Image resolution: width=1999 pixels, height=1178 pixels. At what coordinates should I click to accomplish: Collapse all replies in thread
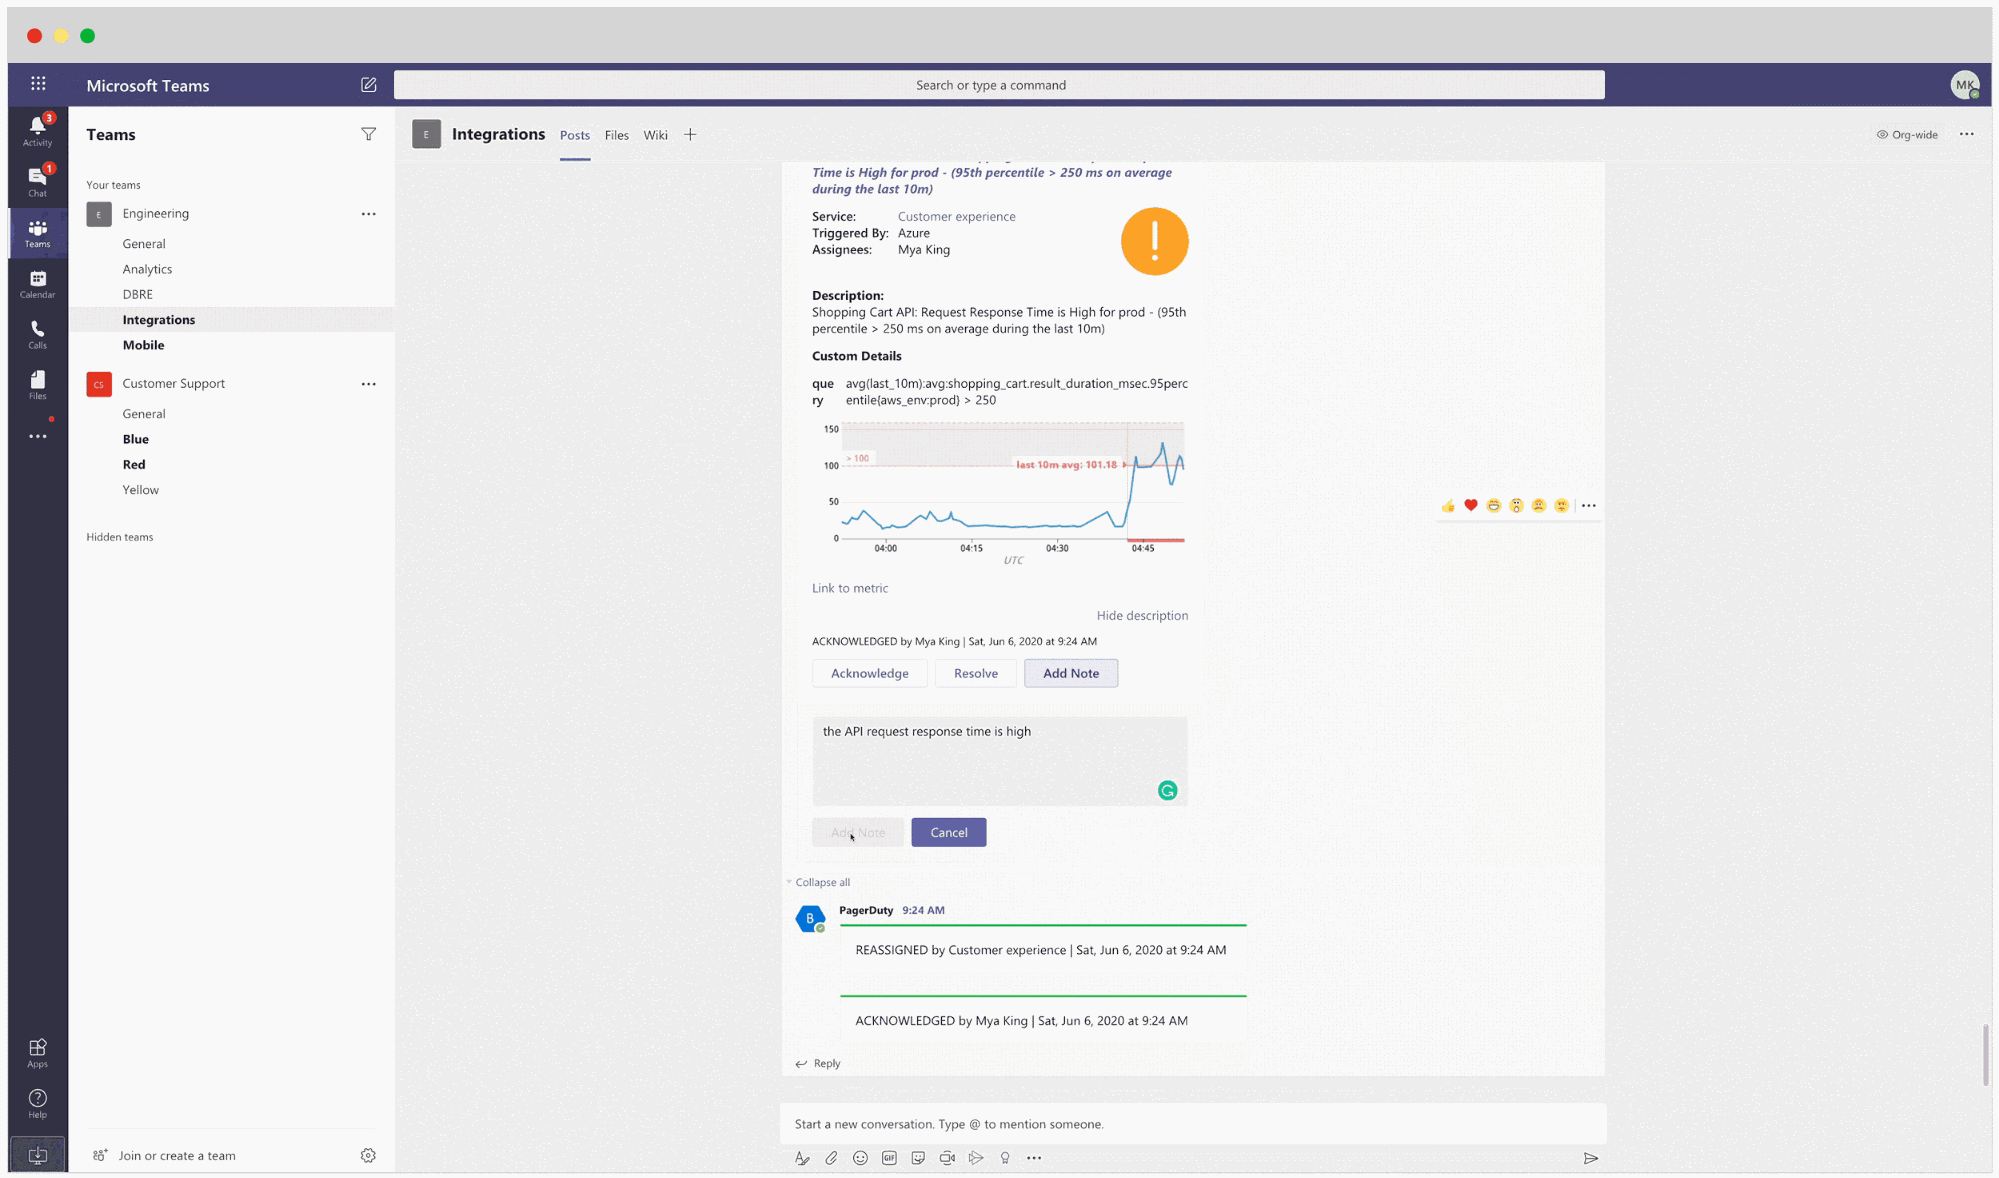(821, 882)
